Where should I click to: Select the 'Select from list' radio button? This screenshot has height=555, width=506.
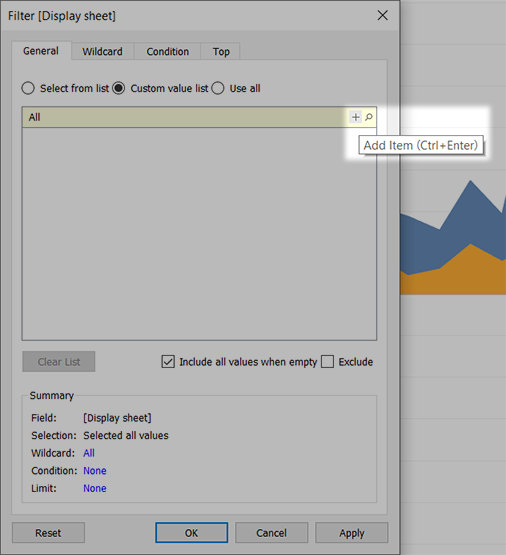pyautogui.click(x=28, y=88)
